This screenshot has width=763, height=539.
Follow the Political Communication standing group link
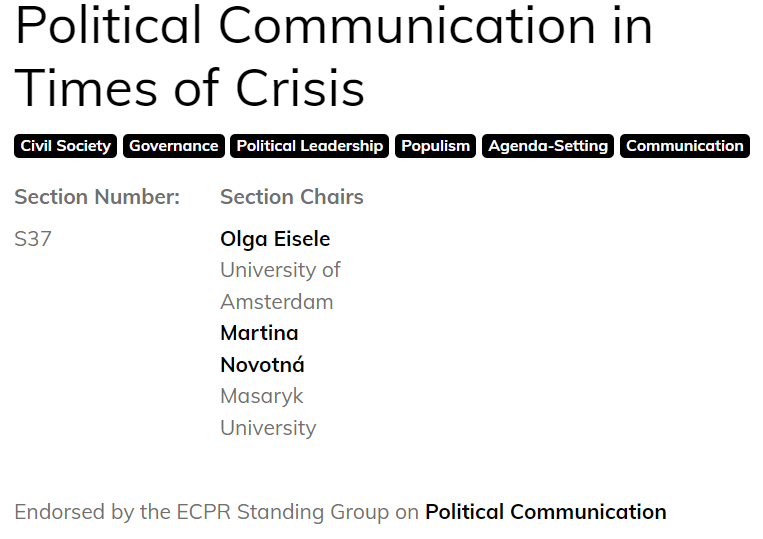pyautogui.click(x=545, y=512)
